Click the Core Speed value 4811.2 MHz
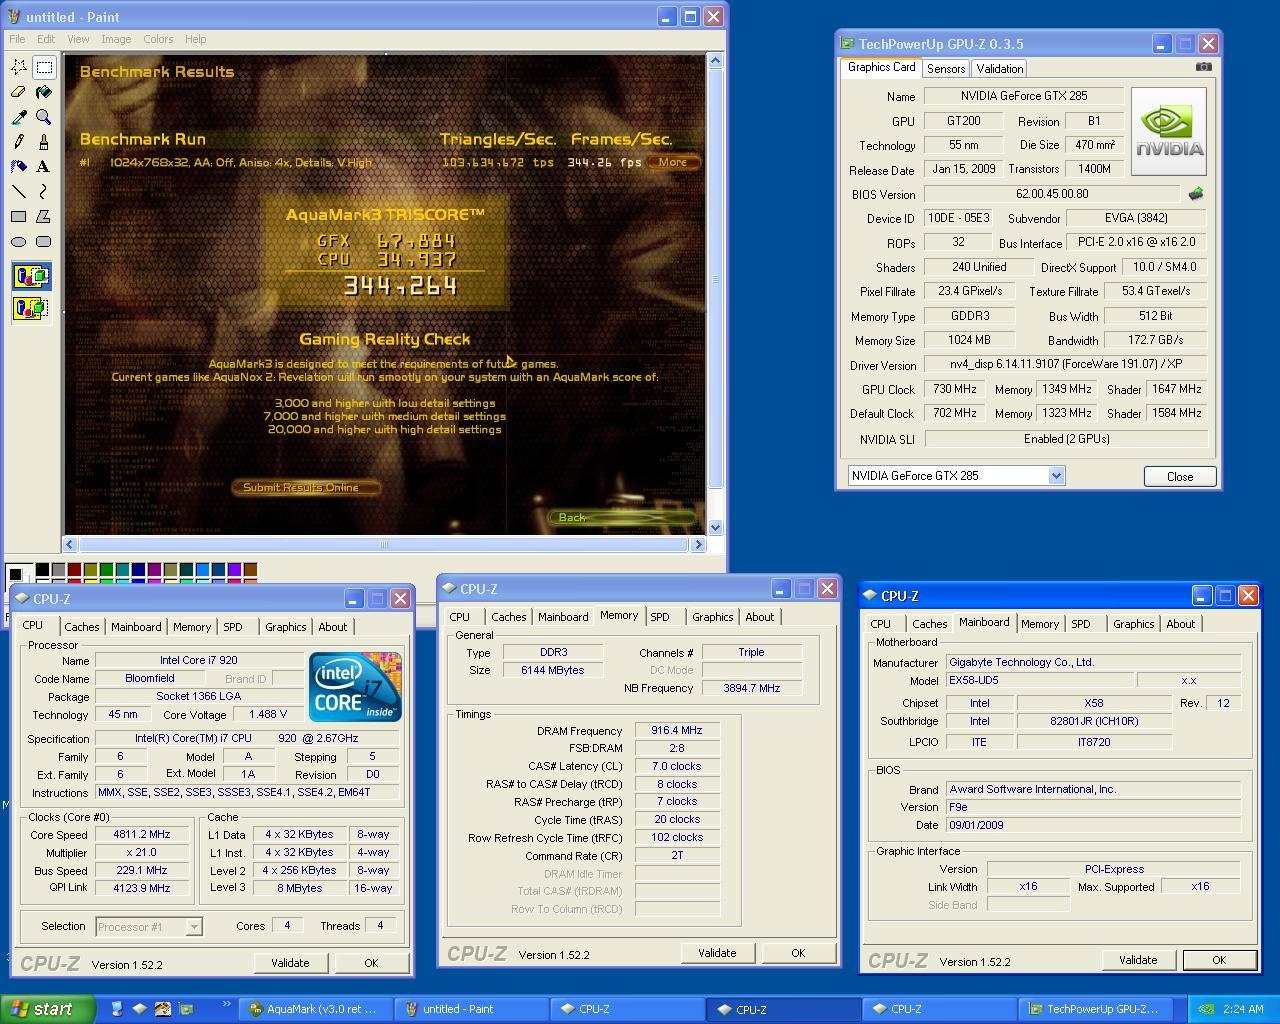The image size is (1280, 1024). point(141,834)
